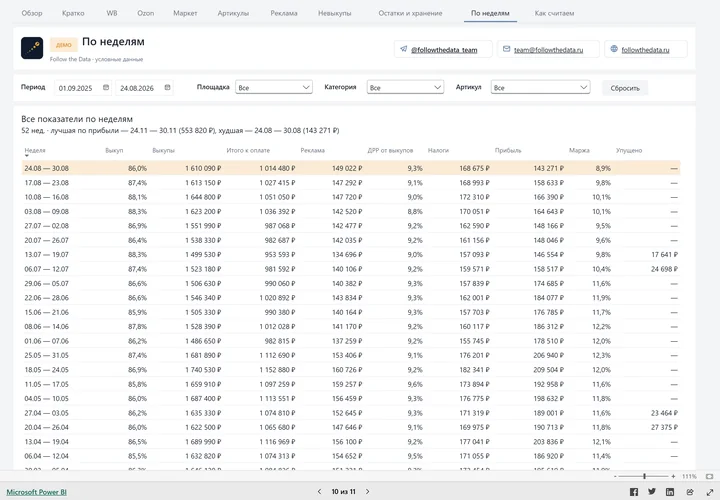Image resolution: width=720 pixels, height=500 pixels.
Task: Switch to the Реклама tab
Action: pyautogui.click(x=284, y=13)
